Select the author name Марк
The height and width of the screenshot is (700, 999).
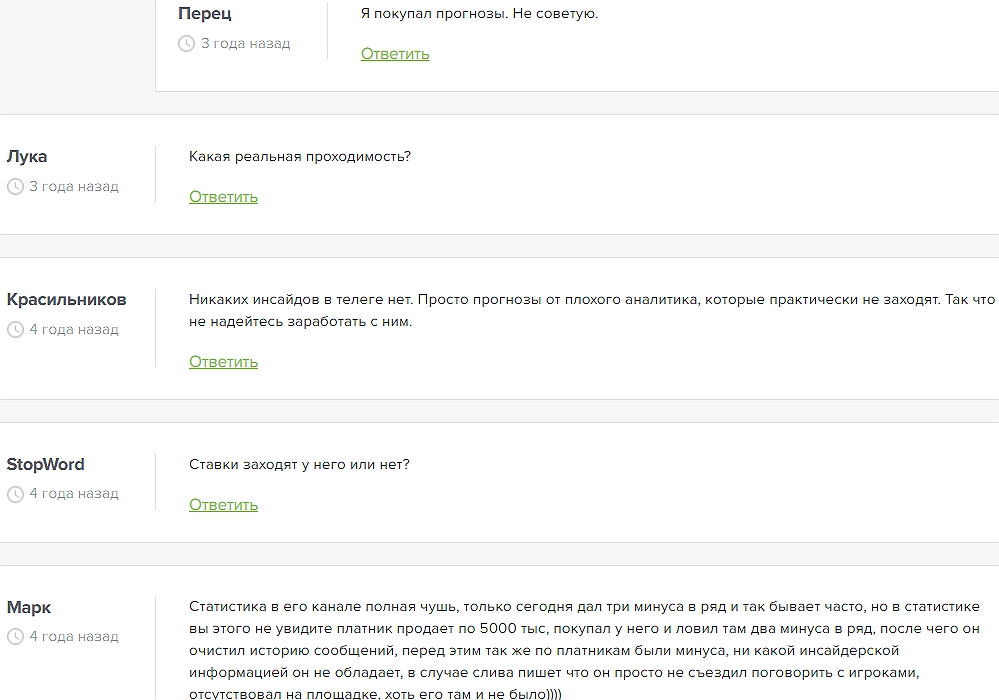pos(29,608)
